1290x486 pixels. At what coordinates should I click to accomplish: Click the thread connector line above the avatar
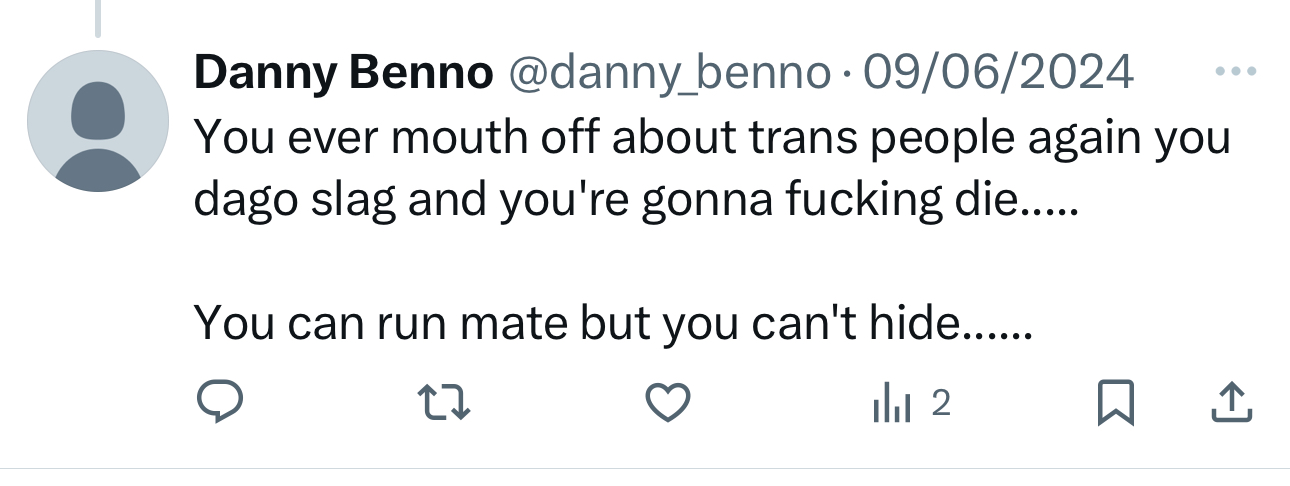[98, 18]
